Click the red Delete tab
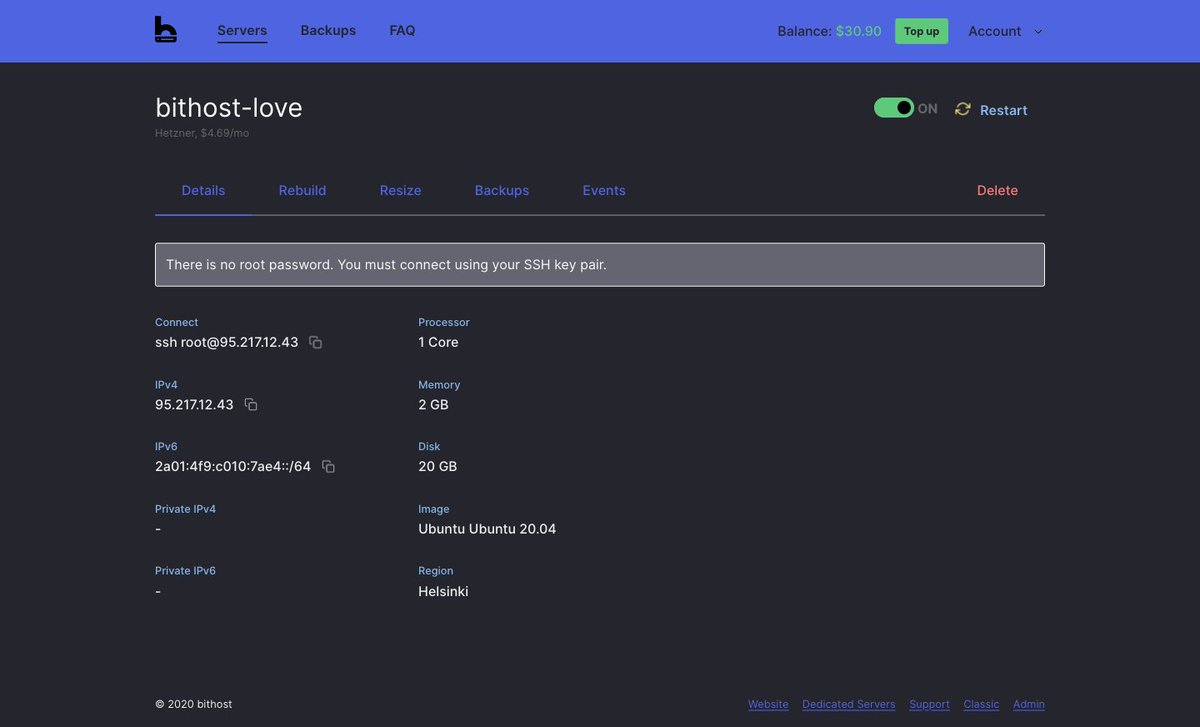Image resolution: width=1200 pixels, height=727 pixels. (997, 190)
